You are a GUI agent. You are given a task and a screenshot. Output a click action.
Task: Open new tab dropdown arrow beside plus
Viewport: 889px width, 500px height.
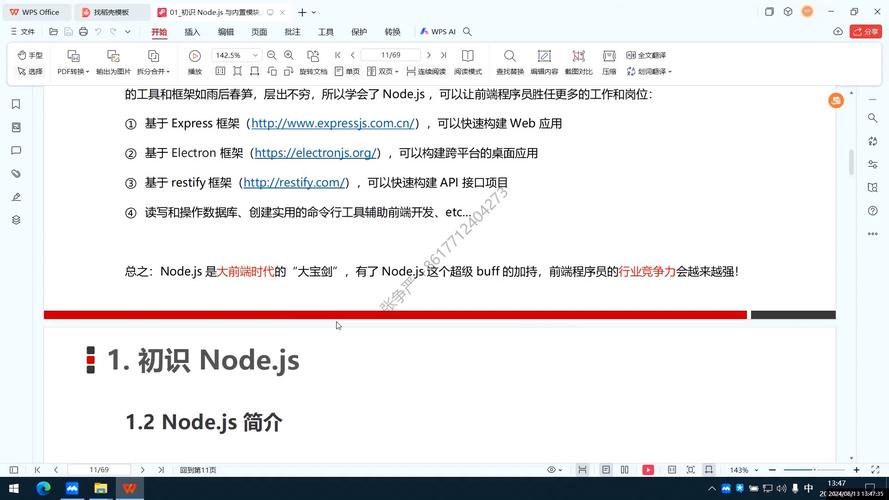tap(314, 12)
